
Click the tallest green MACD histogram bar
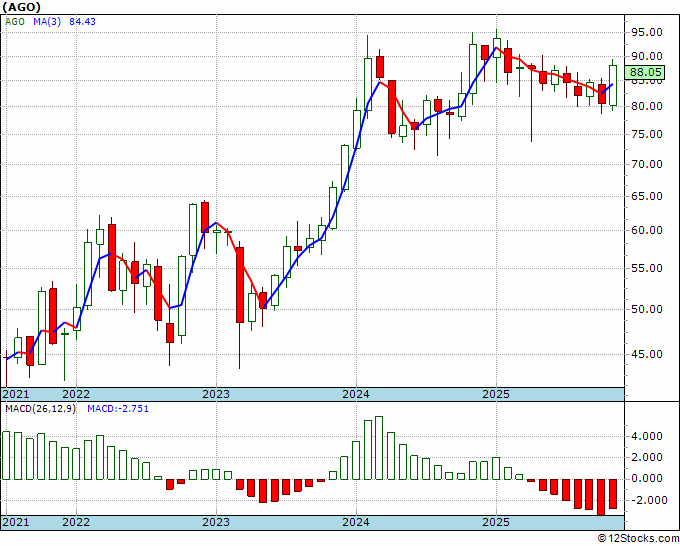coord(379,448)
